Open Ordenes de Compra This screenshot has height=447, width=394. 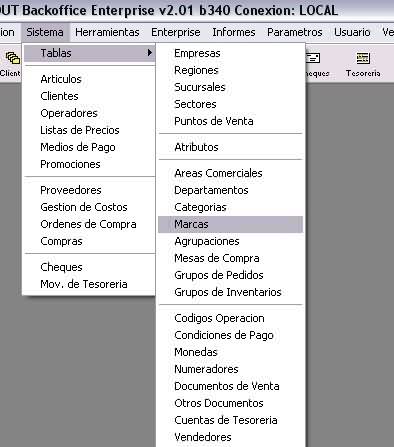[89, 224]
